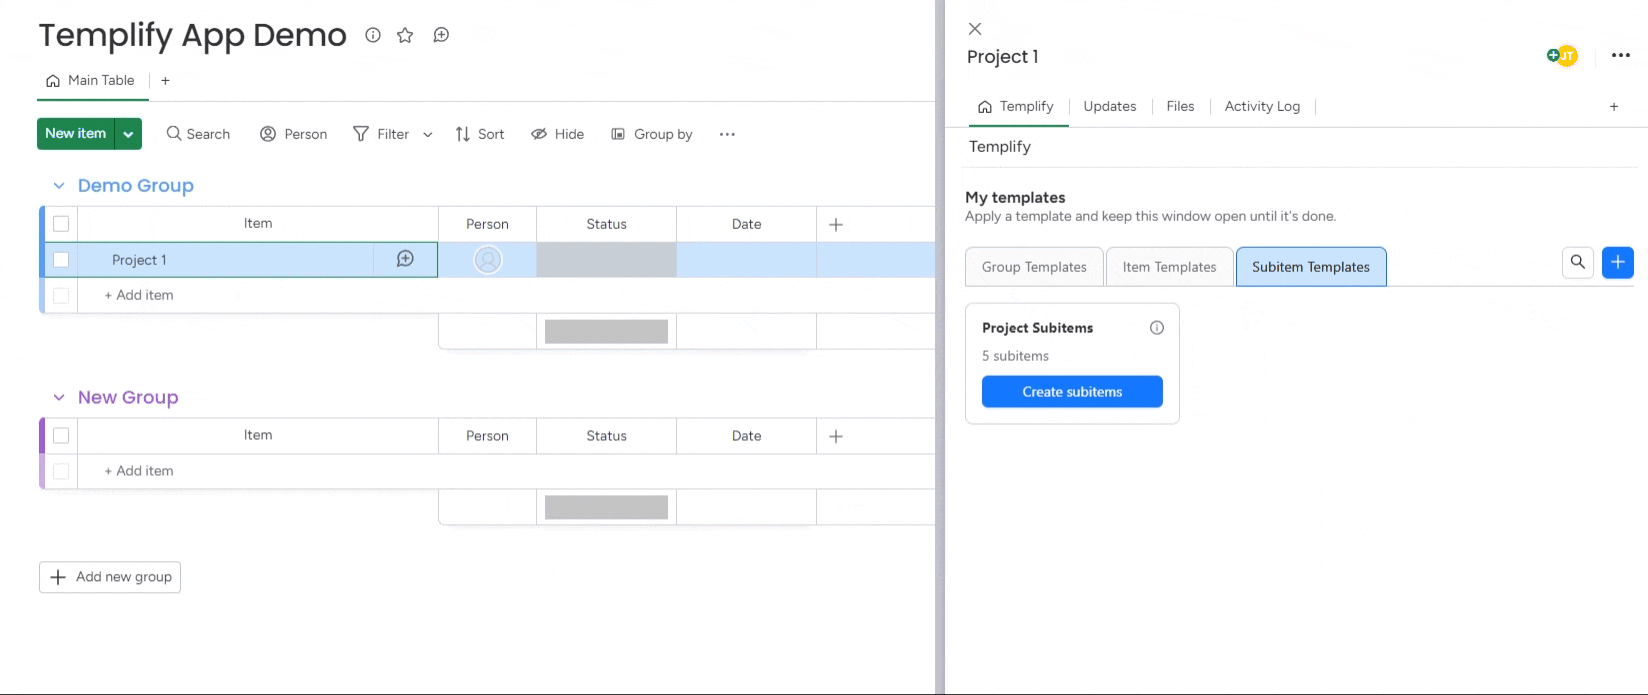
Task: Click Add item in New Group
Action: pyautogui.click(x=139, y=471)
